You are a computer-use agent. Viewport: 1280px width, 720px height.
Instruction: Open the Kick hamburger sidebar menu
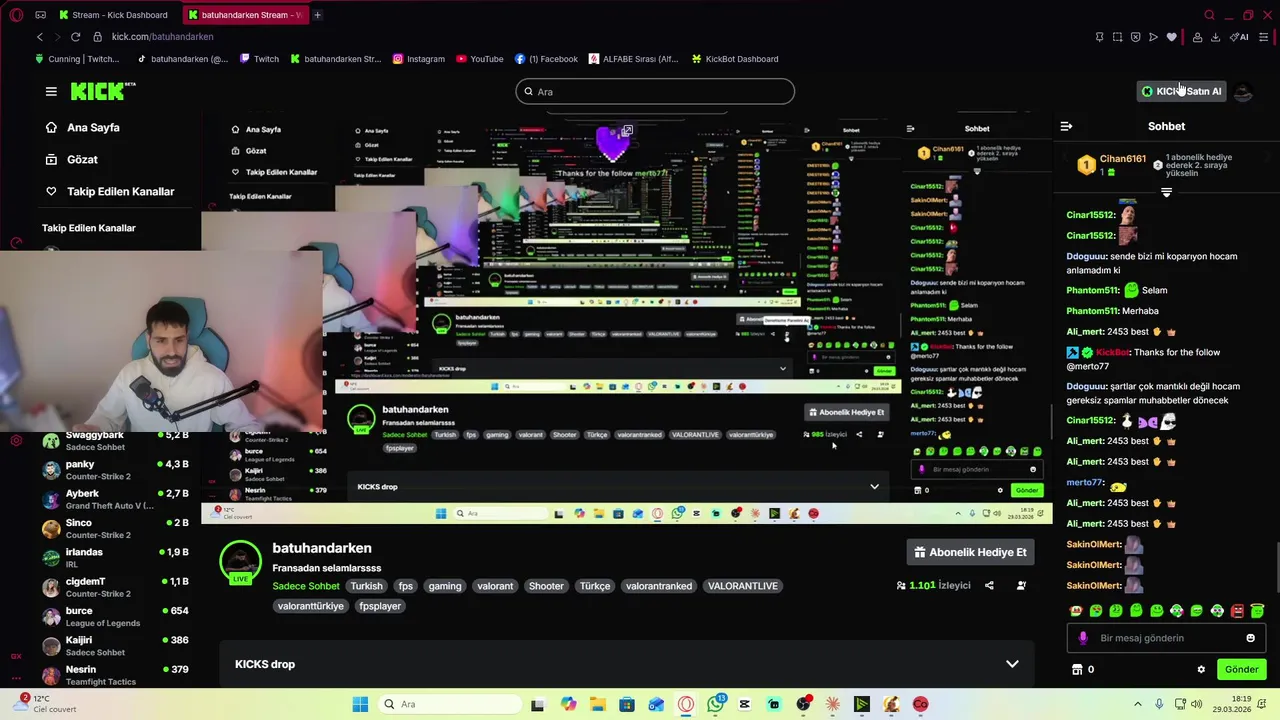pyautogui.click(x=51, y=91)
